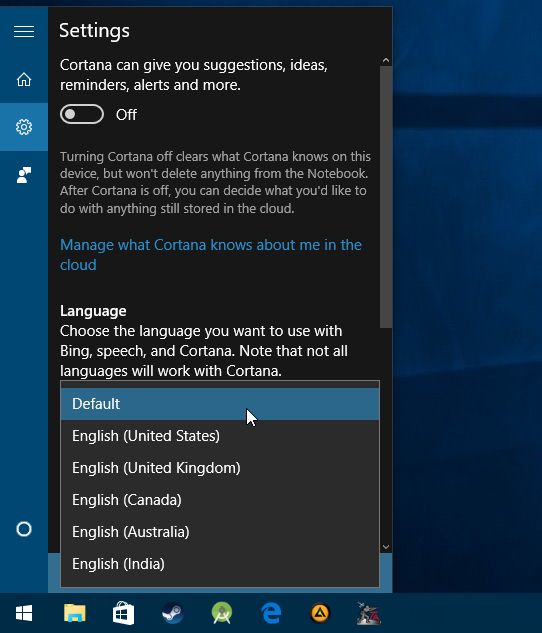Click the Language heading text
Image resolution: width=542 pixels, height=633 pixels.
click(93, 311)
